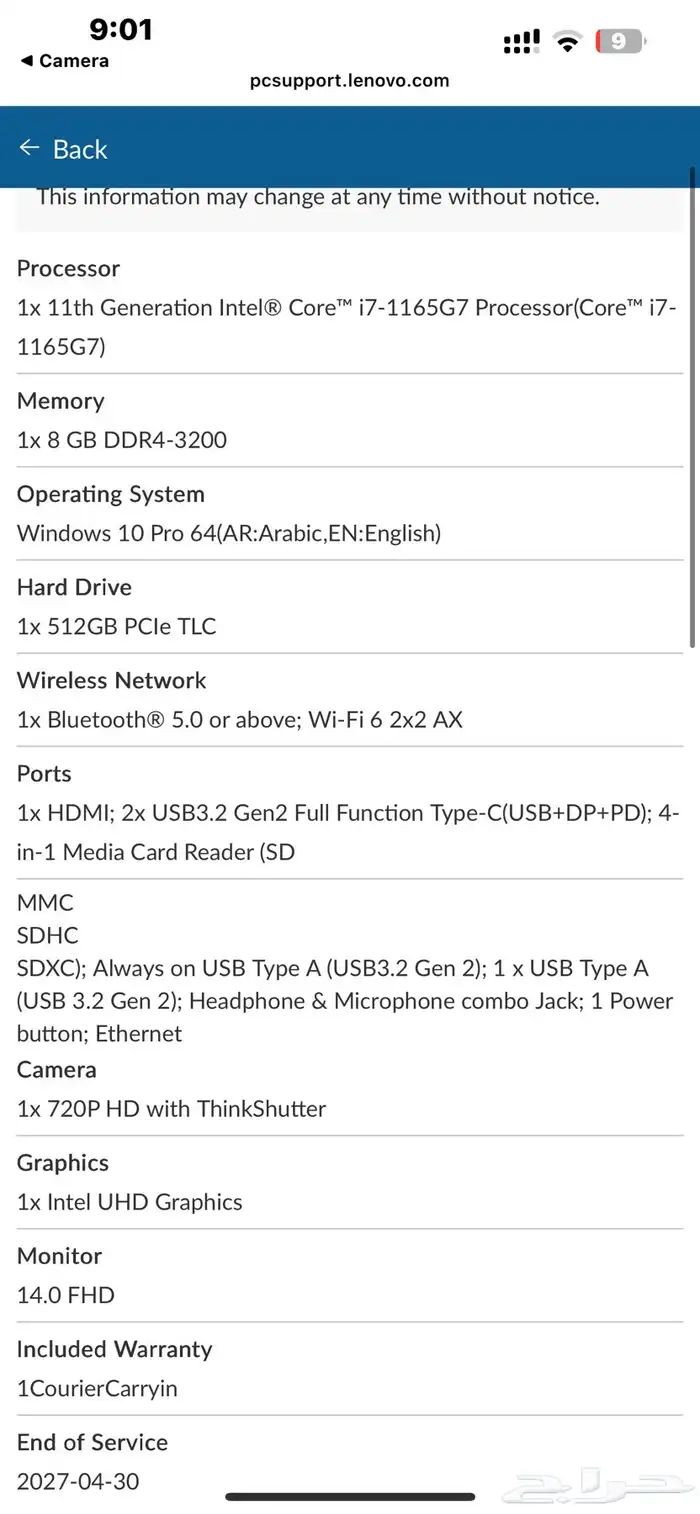Image resolution: width=700 pixels, height=1514 pixels.
Task: Click the "Back" label in the header
Action: [80, 150]
